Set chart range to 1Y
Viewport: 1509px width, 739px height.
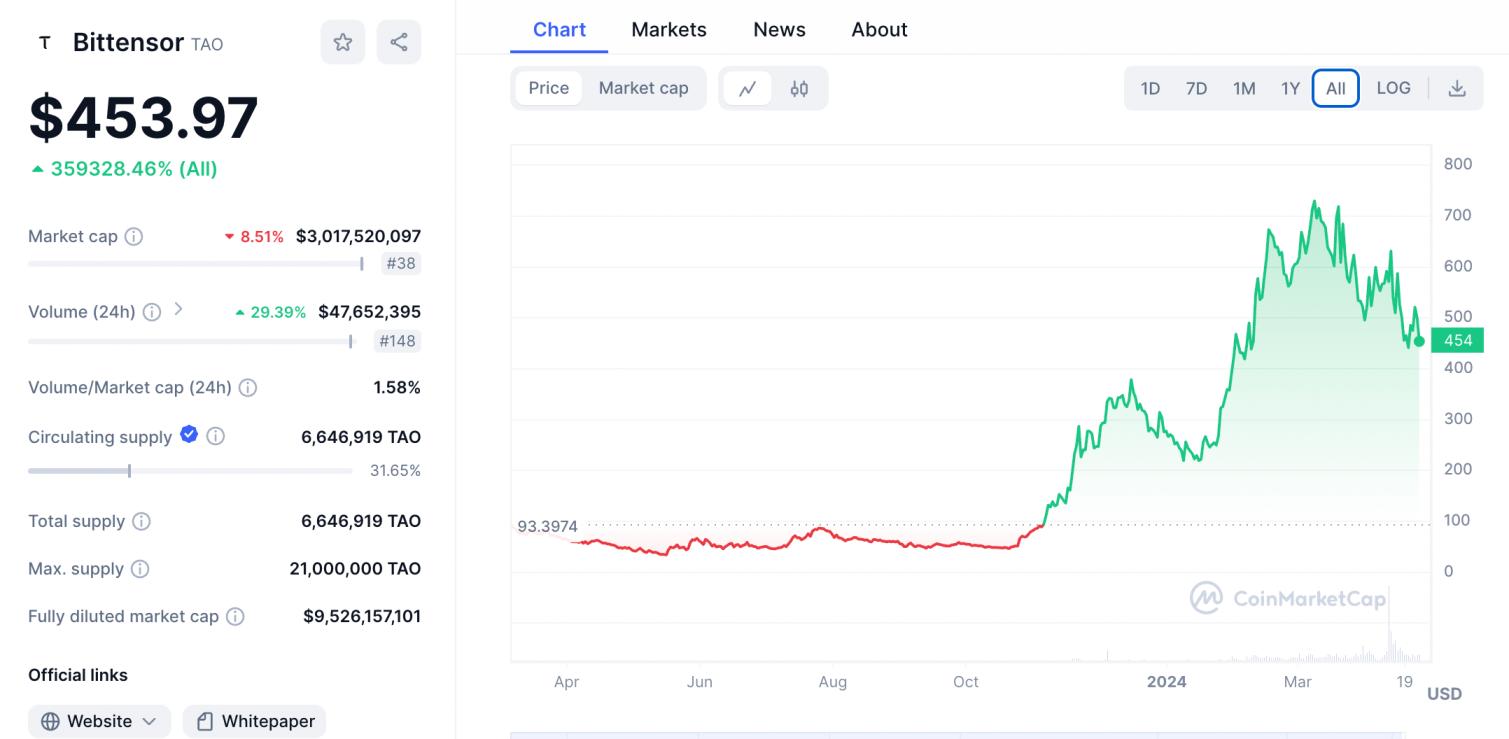coord(1290,88)
